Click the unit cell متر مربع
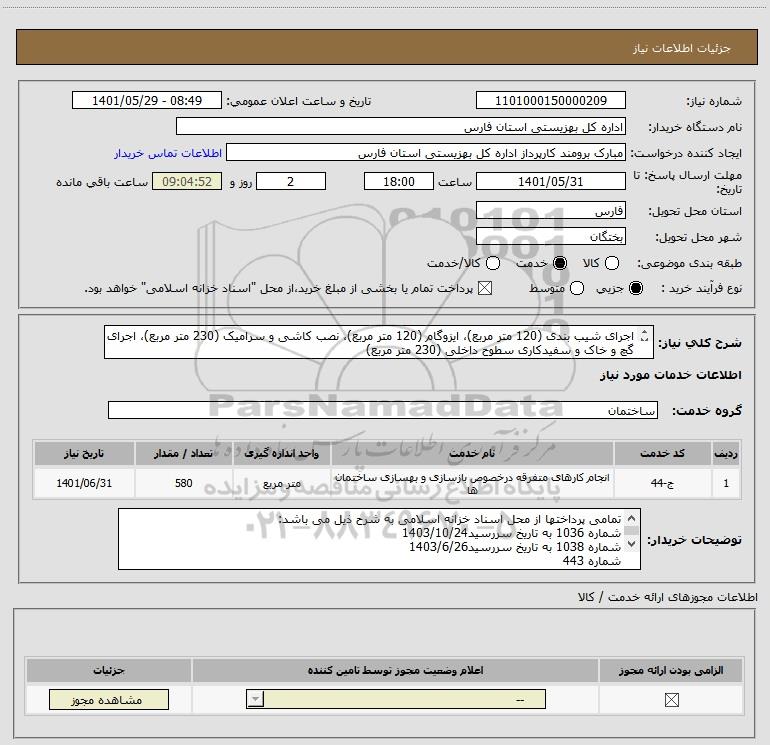 point(281,483)
